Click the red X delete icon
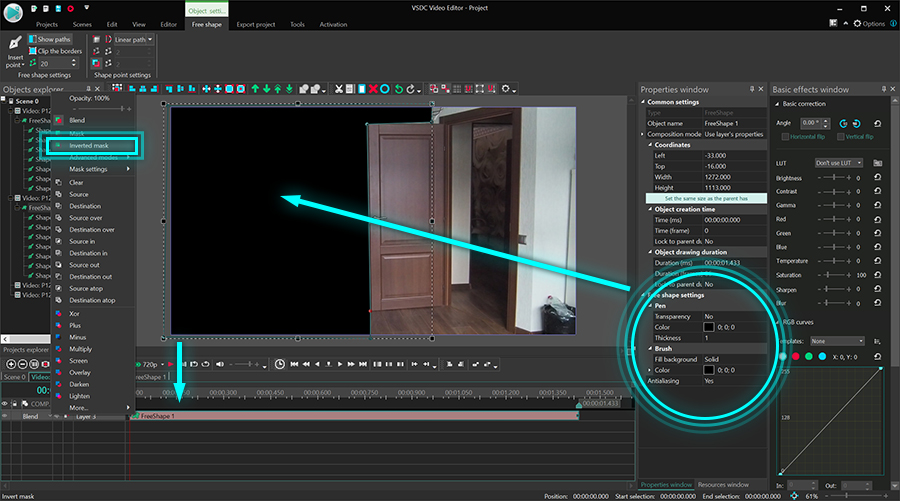 [x=373, y=89]
